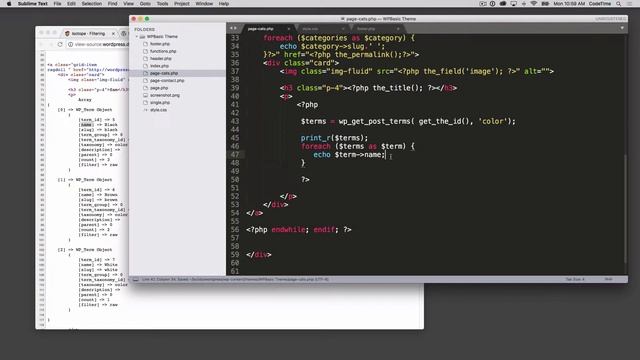Open the File menu

coord(57,4)
